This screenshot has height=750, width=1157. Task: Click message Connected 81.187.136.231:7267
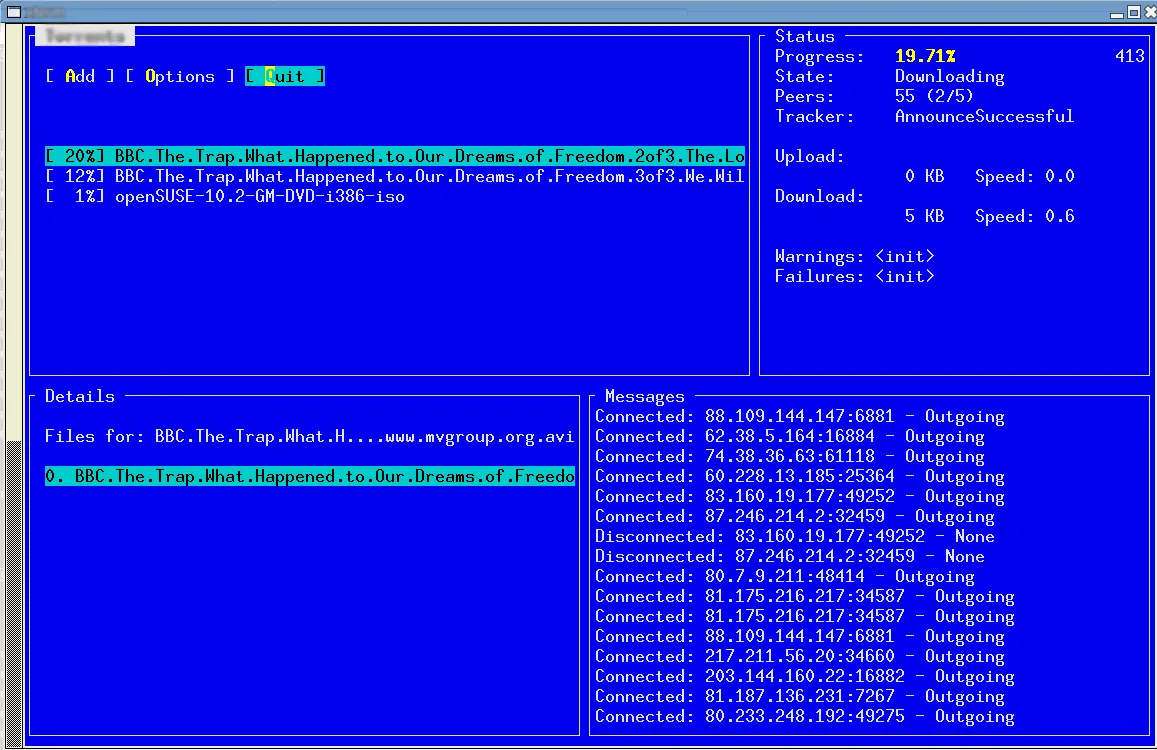click(800, 696)
